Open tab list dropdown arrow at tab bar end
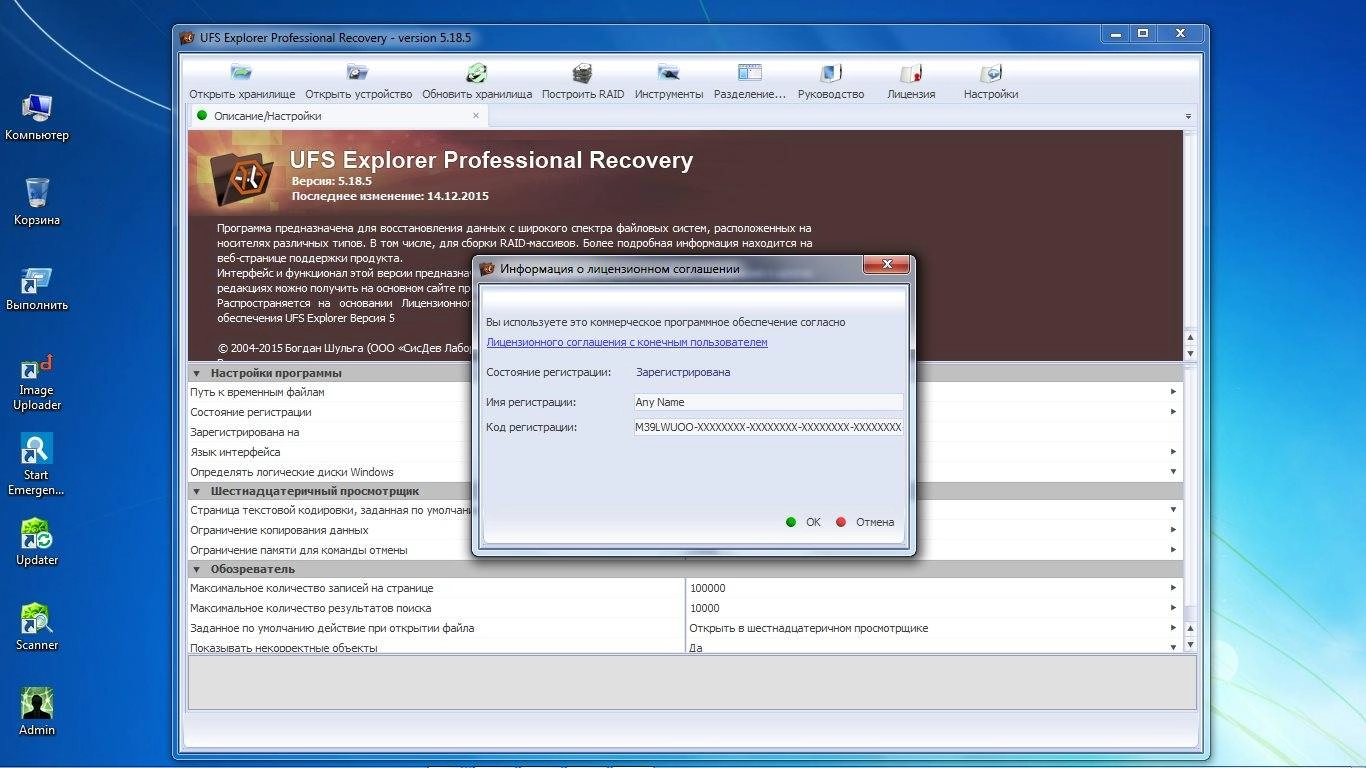The width and height of the screenshot is (1366, 768). [1188, 117]
